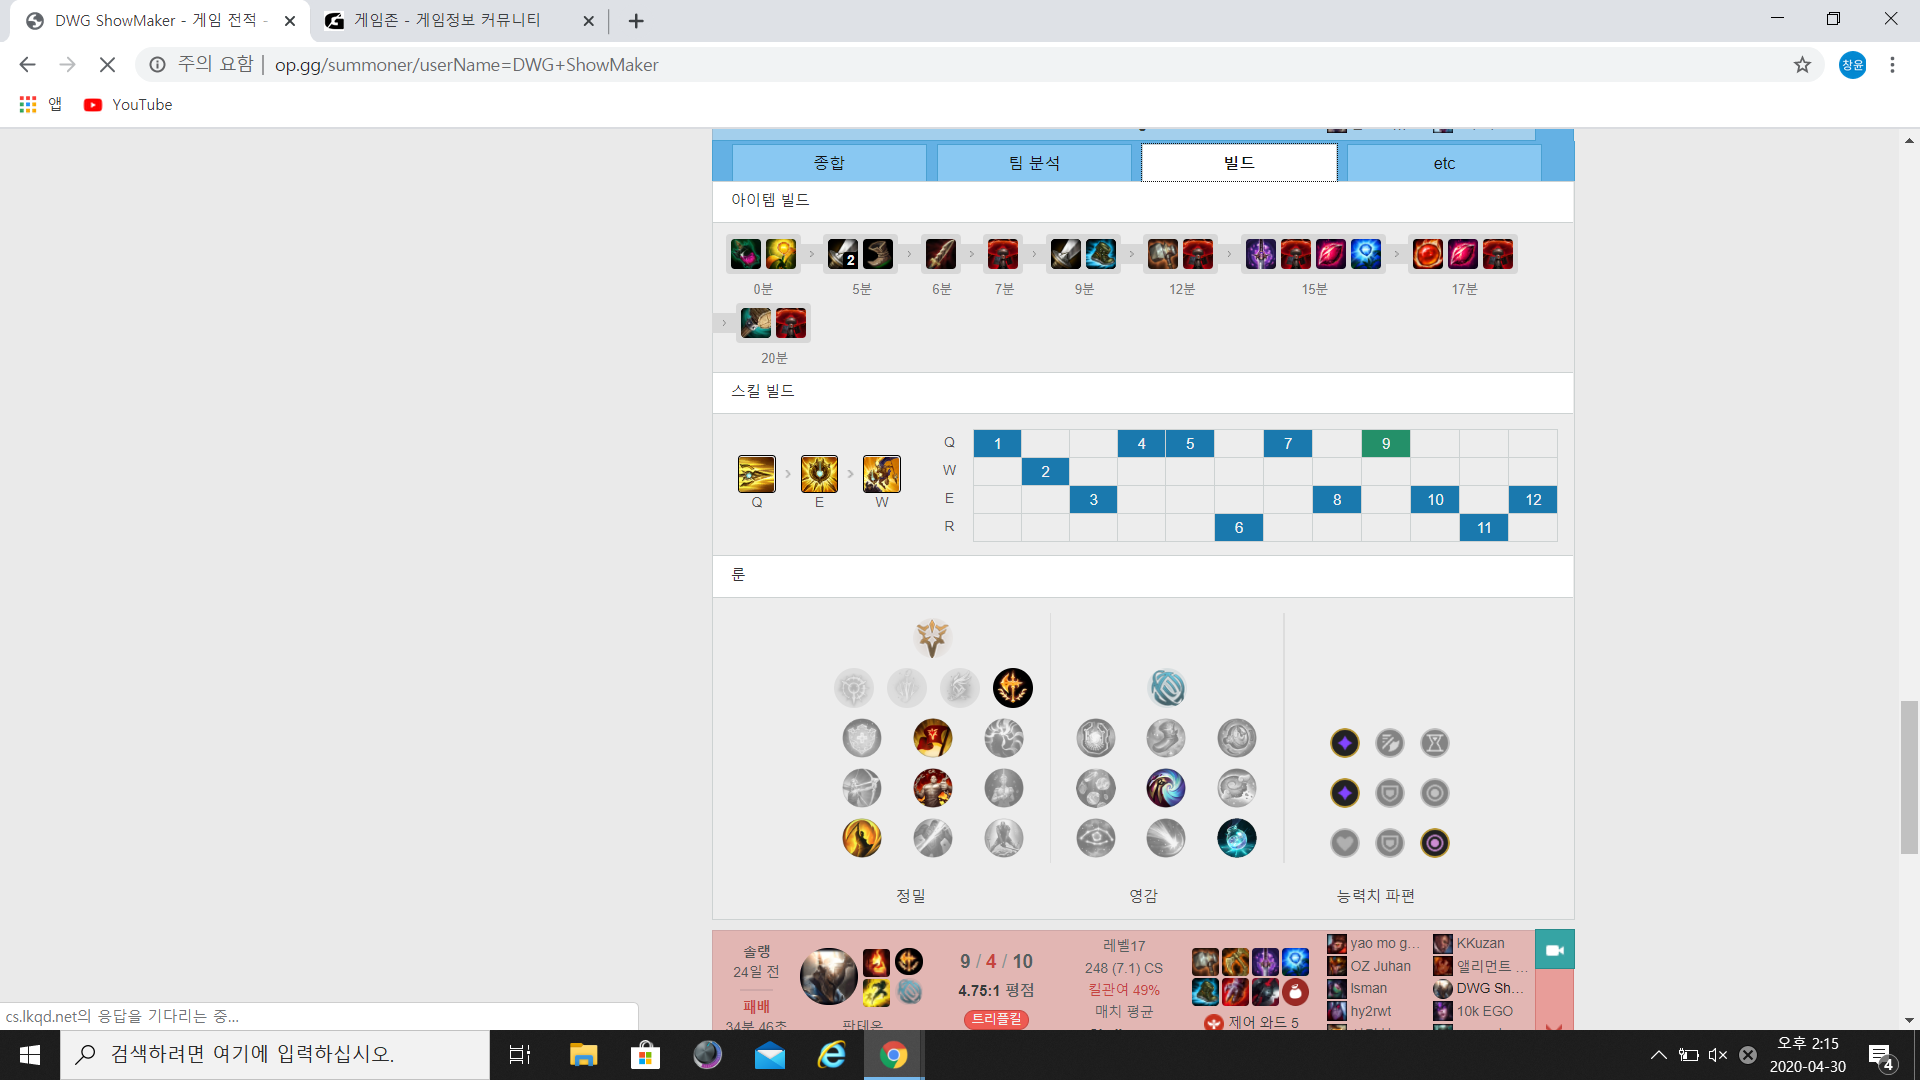Click the video camera replay button

(1554, 950)
